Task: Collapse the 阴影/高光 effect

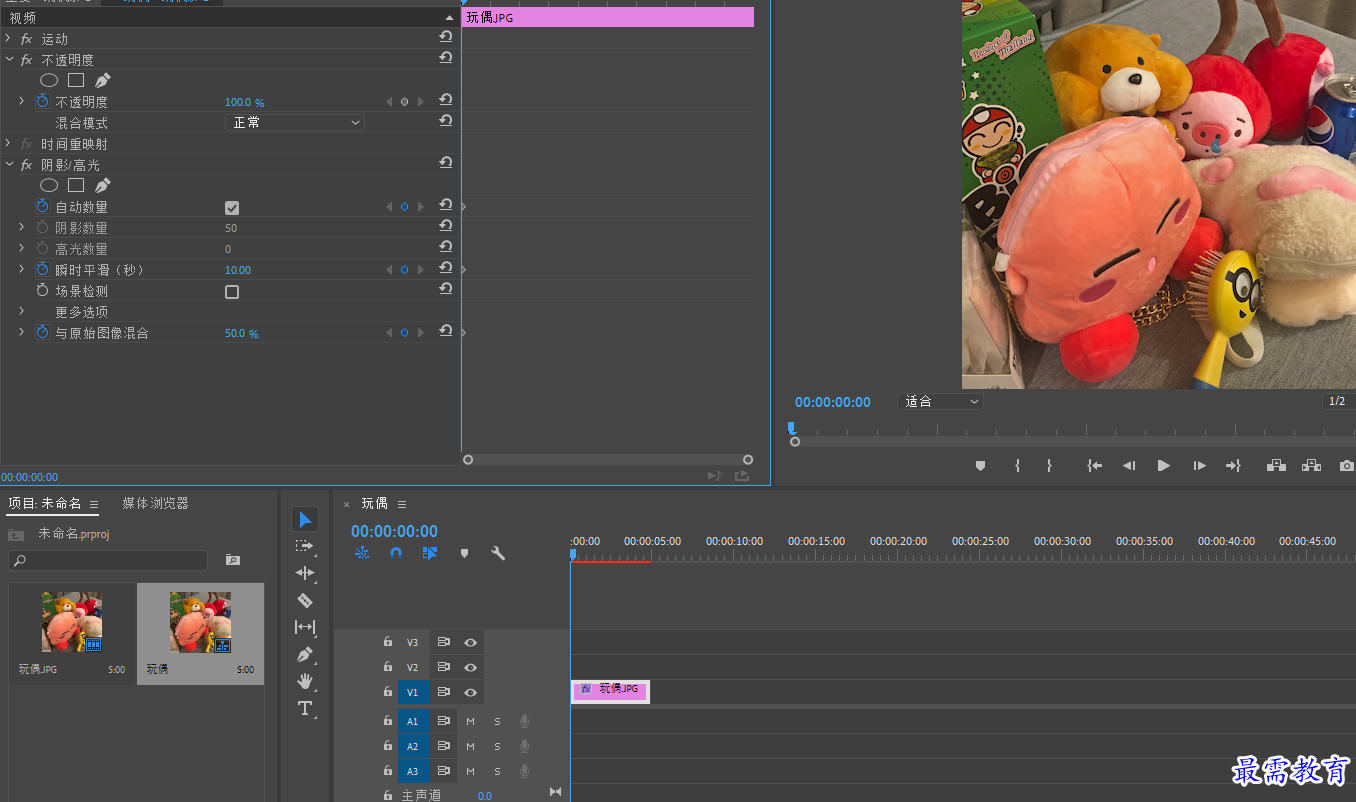Action: point(8,165)
